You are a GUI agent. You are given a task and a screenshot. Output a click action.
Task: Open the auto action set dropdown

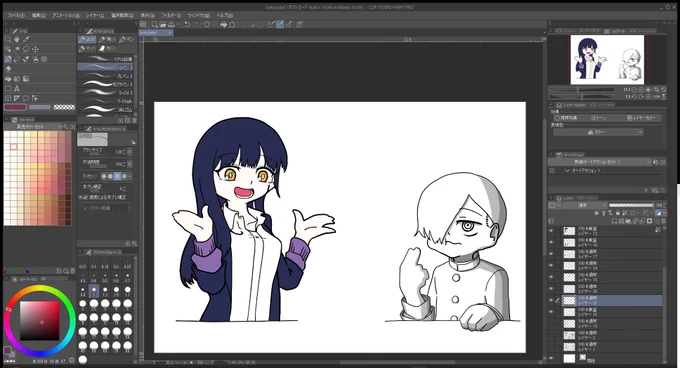click(x=600, y=162)
